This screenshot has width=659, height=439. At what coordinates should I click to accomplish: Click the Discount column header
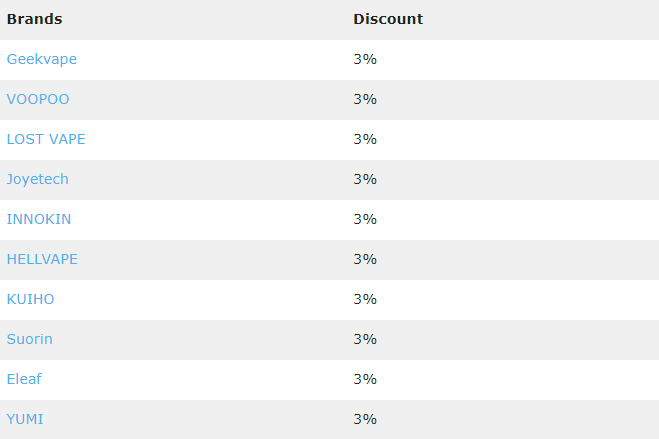tap(388, 19)
